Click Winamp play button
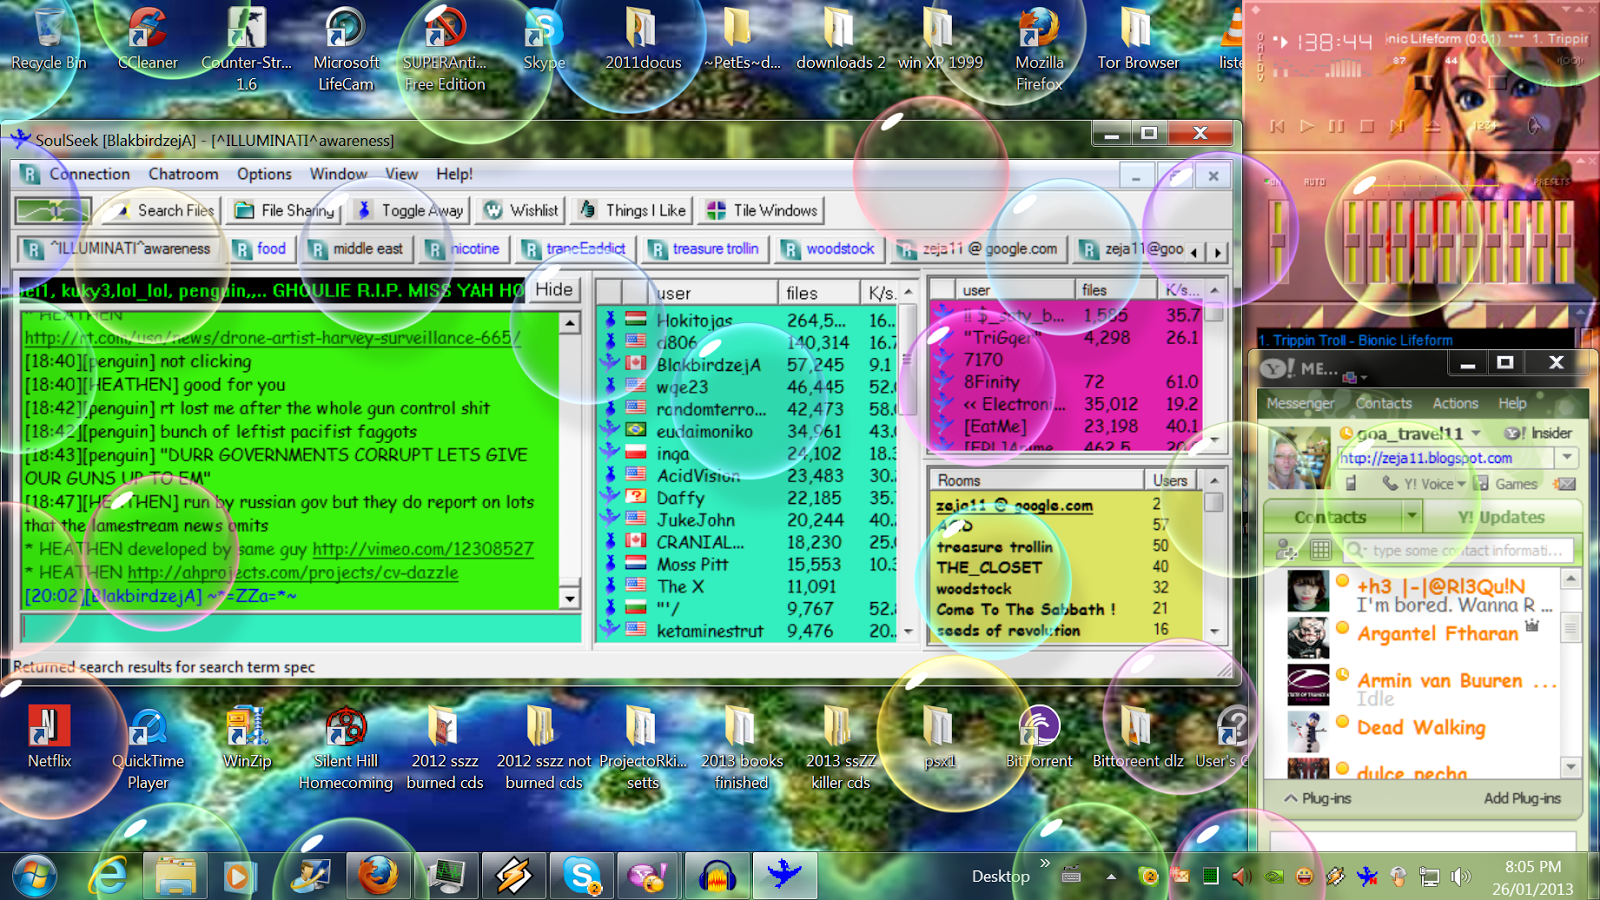Image resolution: width=1600 pixels, height=900 pixels. 1307,126
